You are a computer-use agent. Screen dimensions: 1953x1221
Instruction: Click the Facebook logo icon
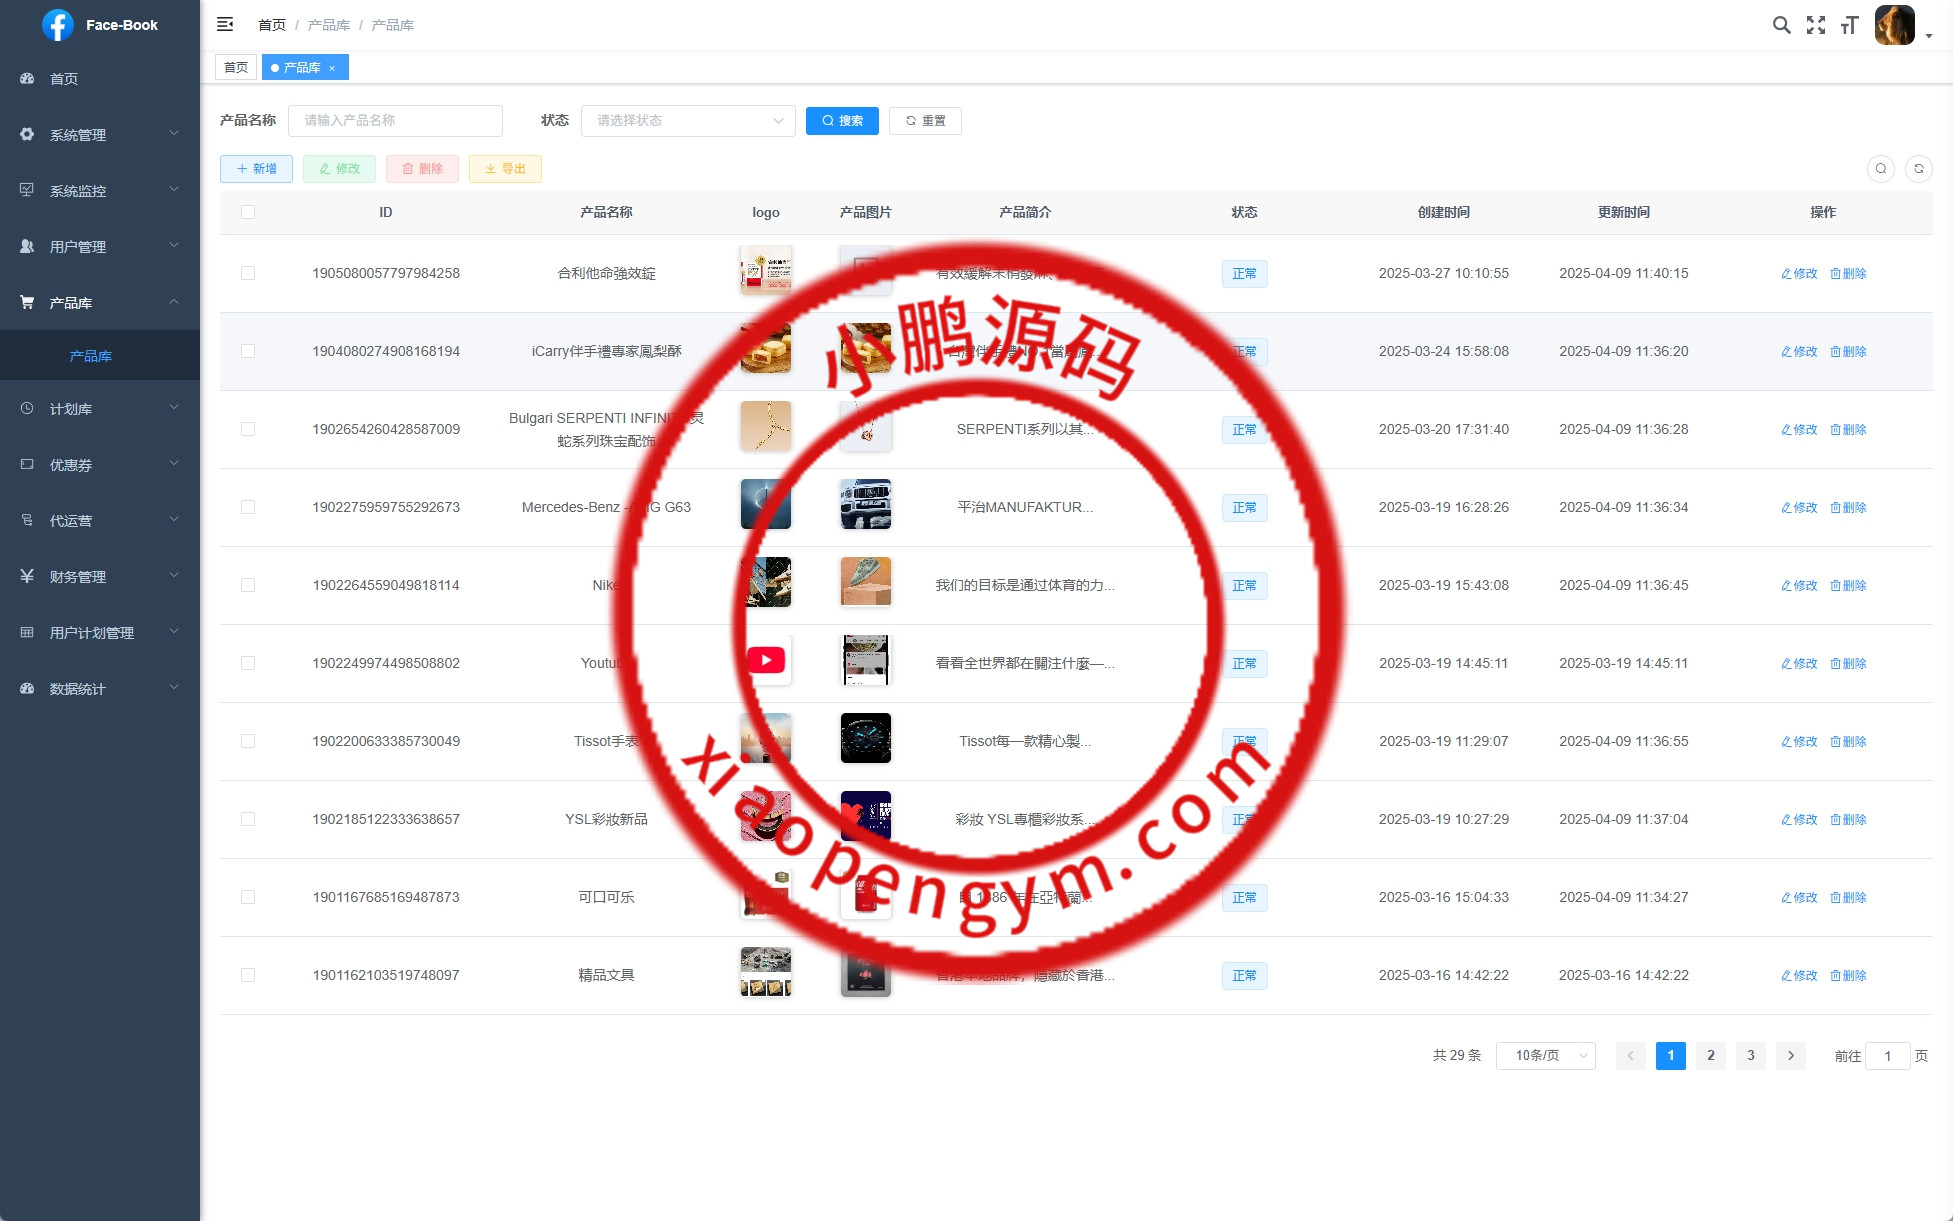pyautogui.click(x=58, y=25)
